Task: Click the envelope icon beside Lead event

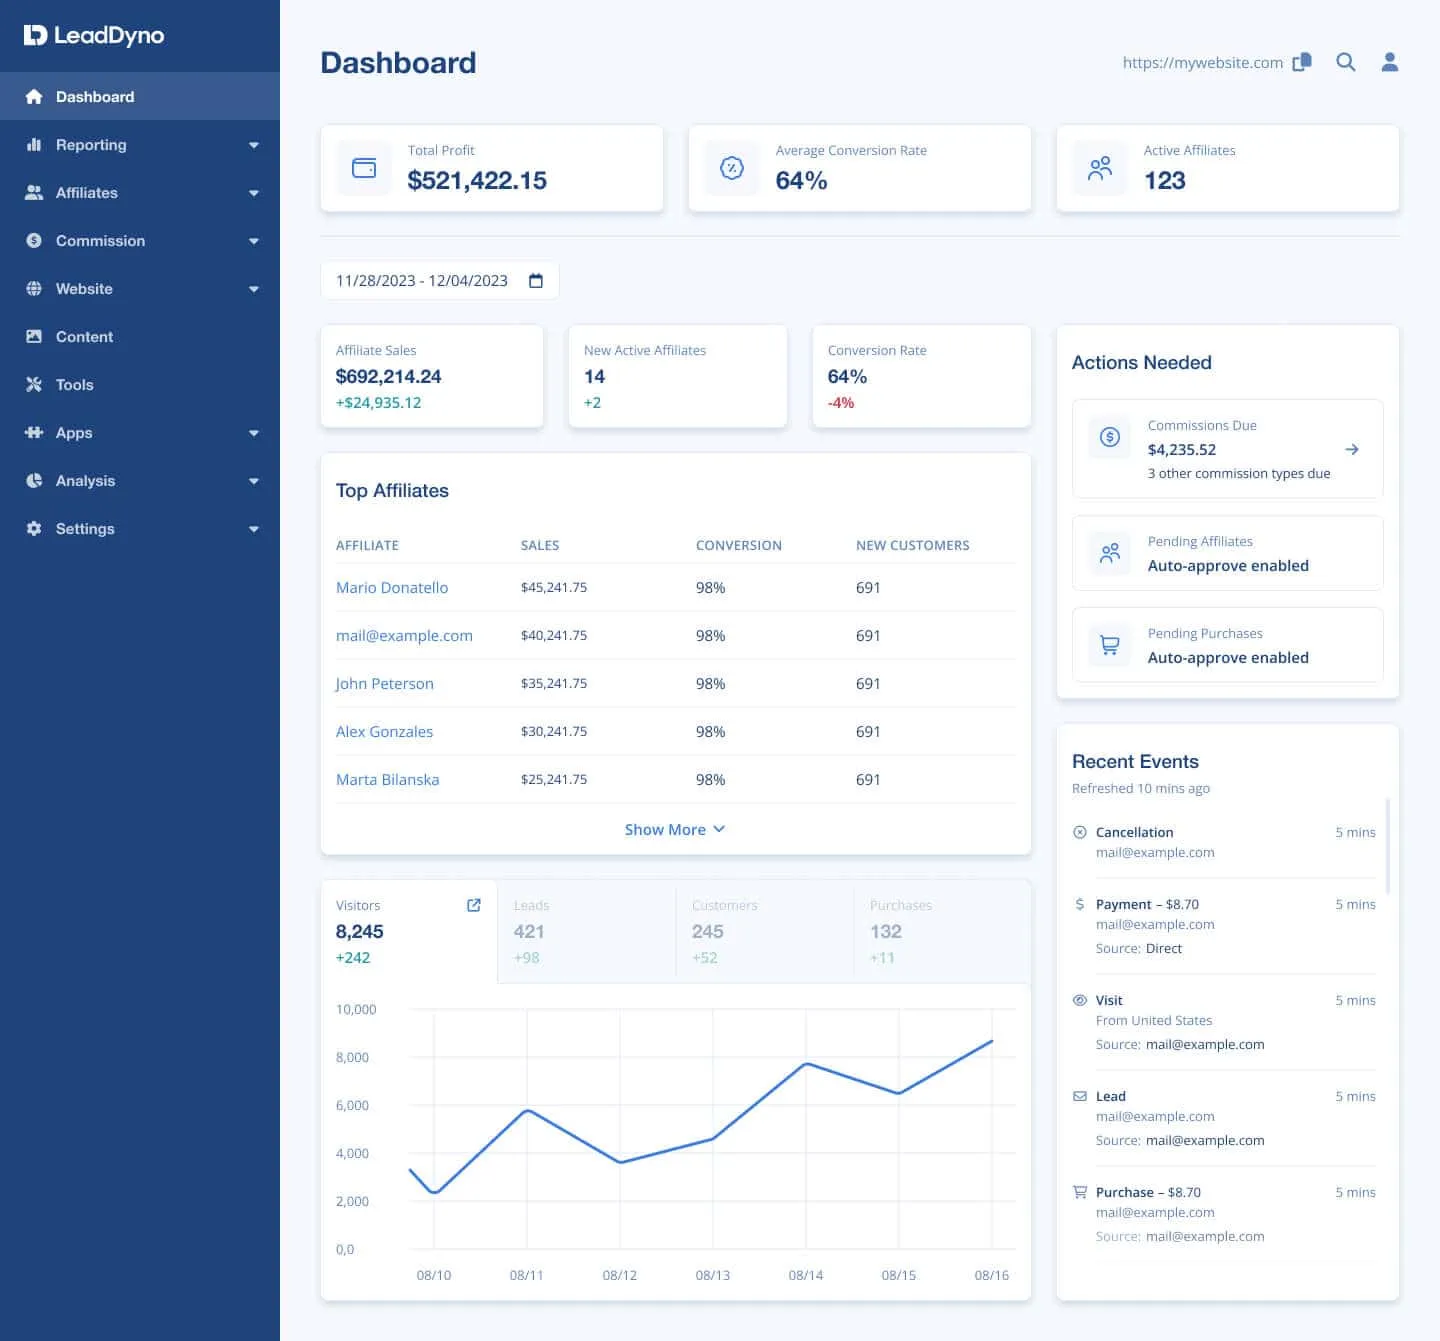Action: coord(1080,1096)
